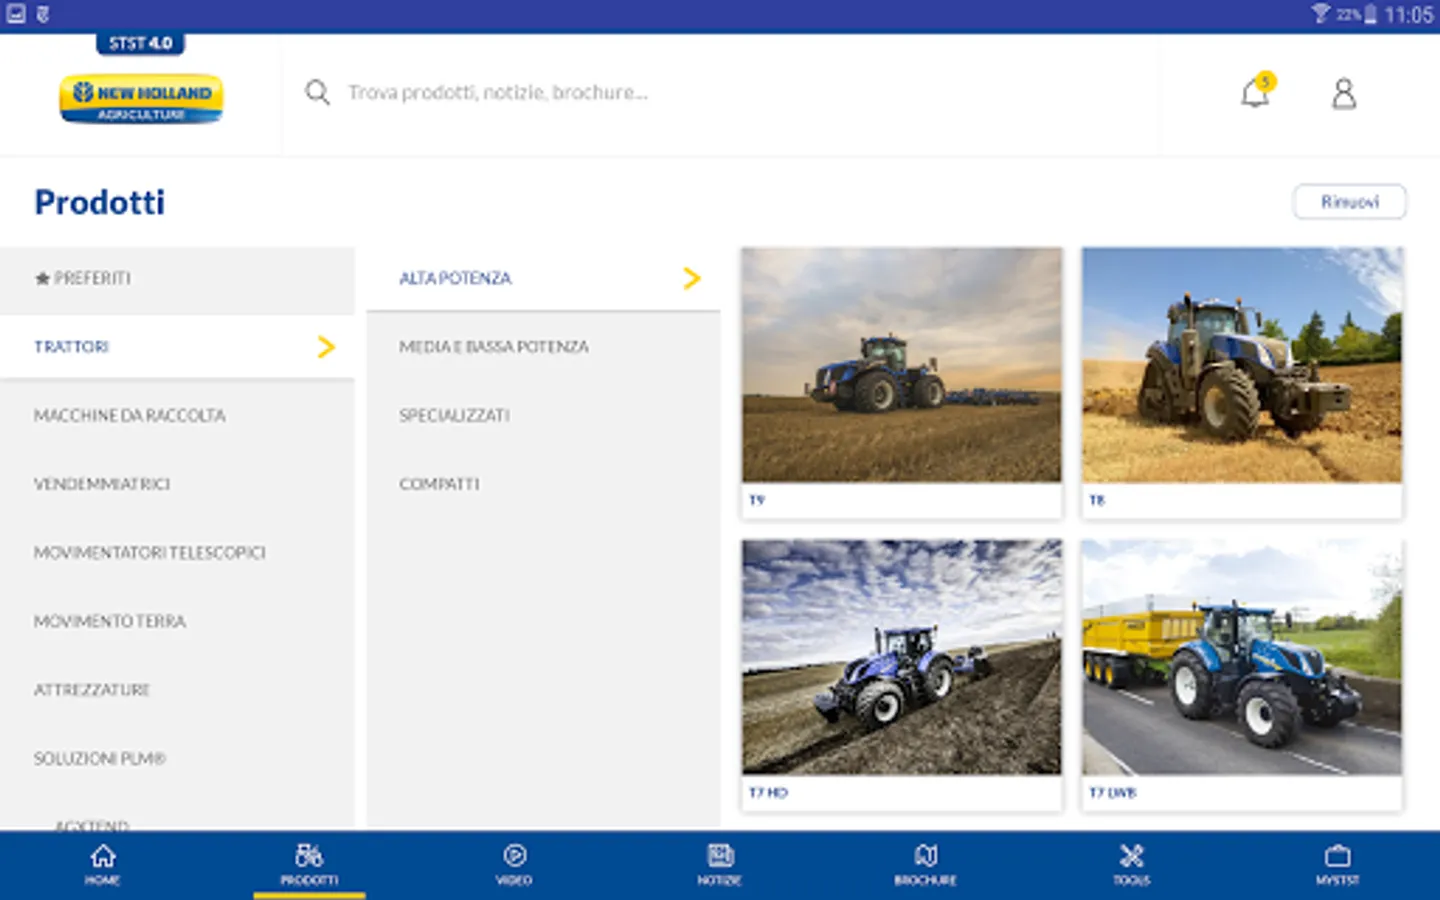Screen dimensions: 1440x900
Task: Tap the Prodotti page heading
Action: tap(100, 202)
